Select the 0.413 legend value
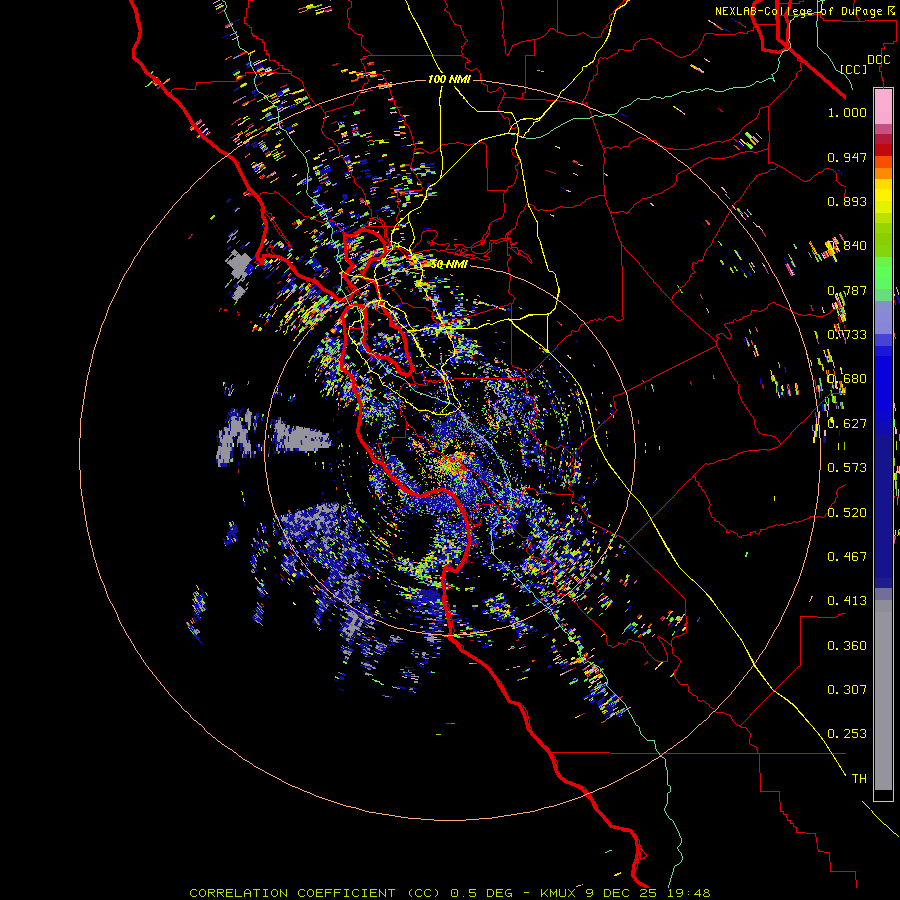Image resolution: width=900 pixels, height=900 pixels. coord(847,601)
